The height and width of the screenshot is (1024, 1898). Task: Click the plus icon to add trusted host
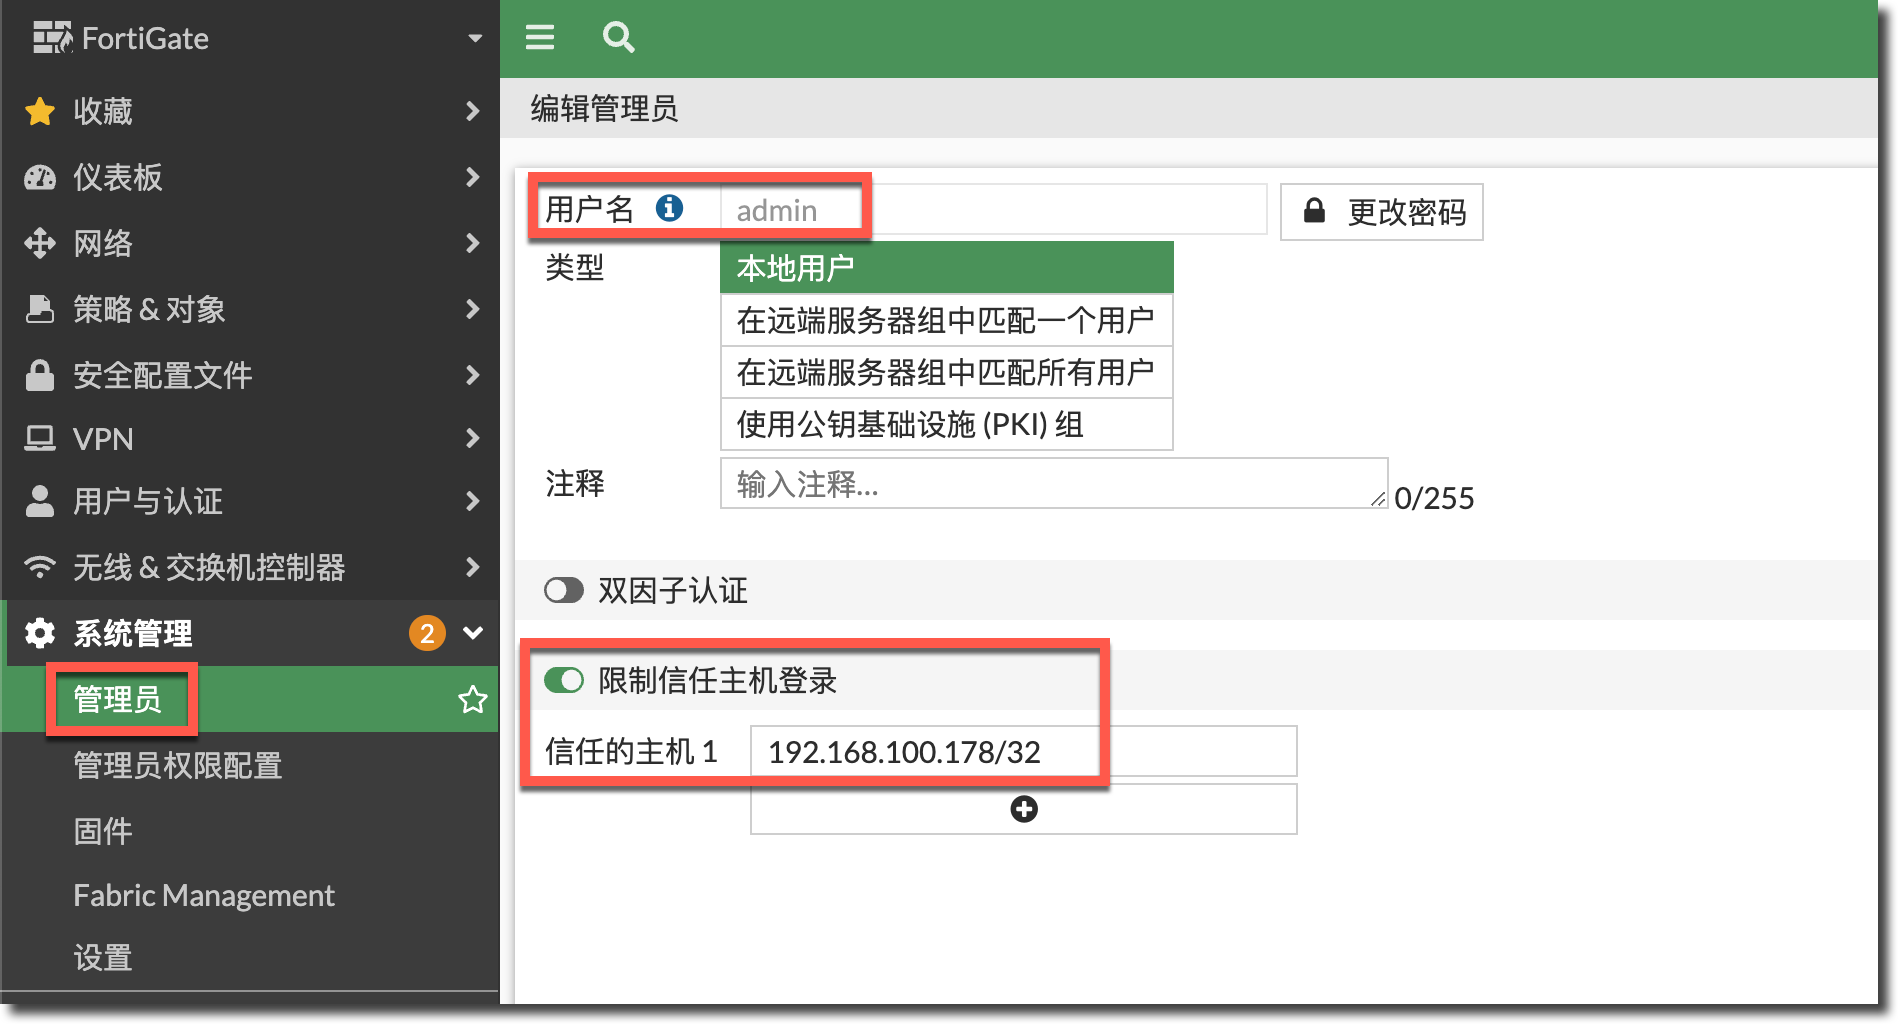(1023, 809)
